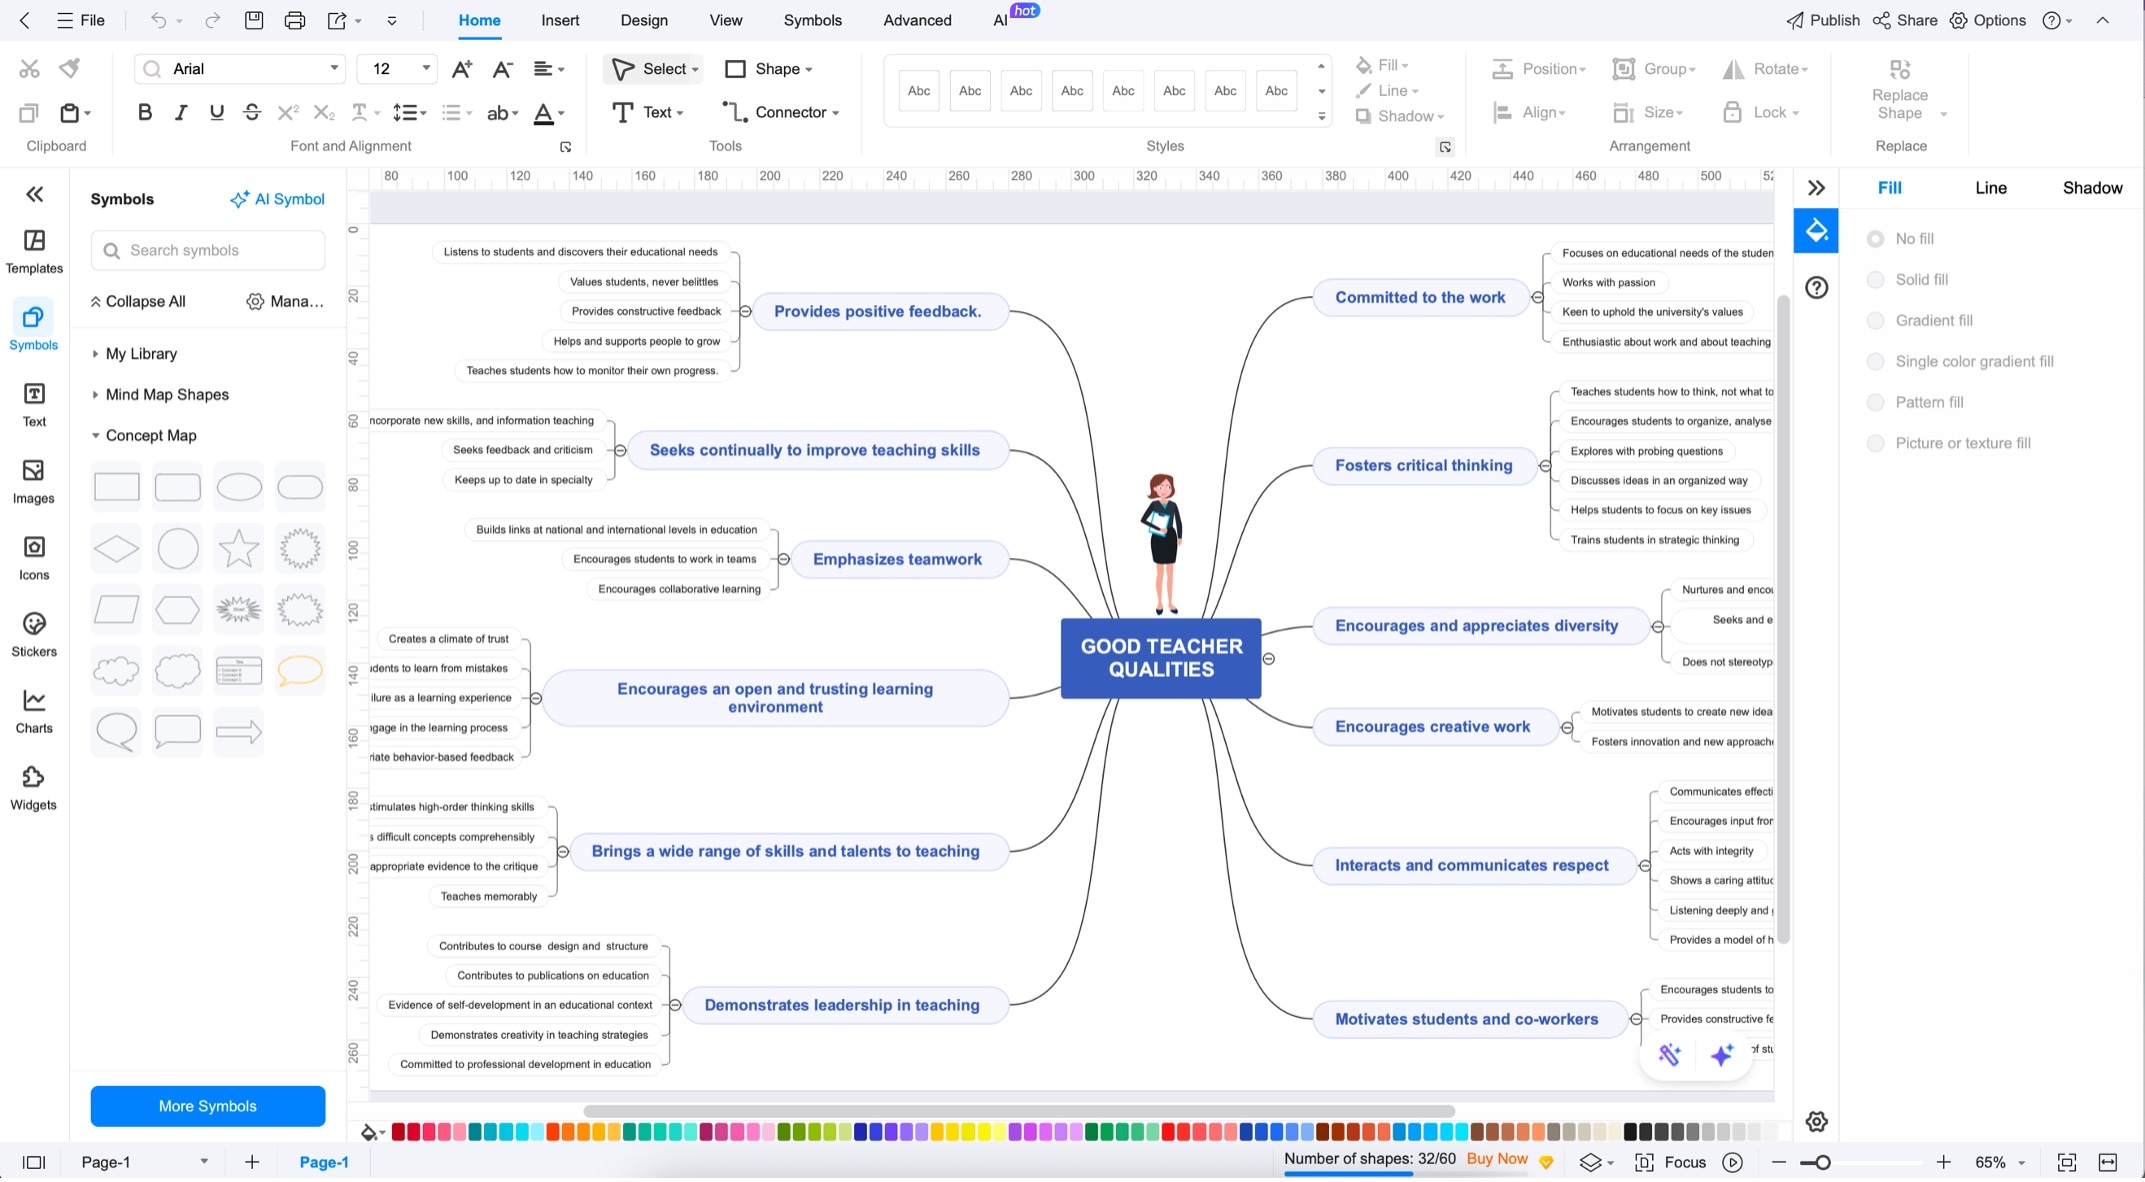Apply Strikethrough formatting
Screen dimensions: 2145x1182
coord(252,112)
